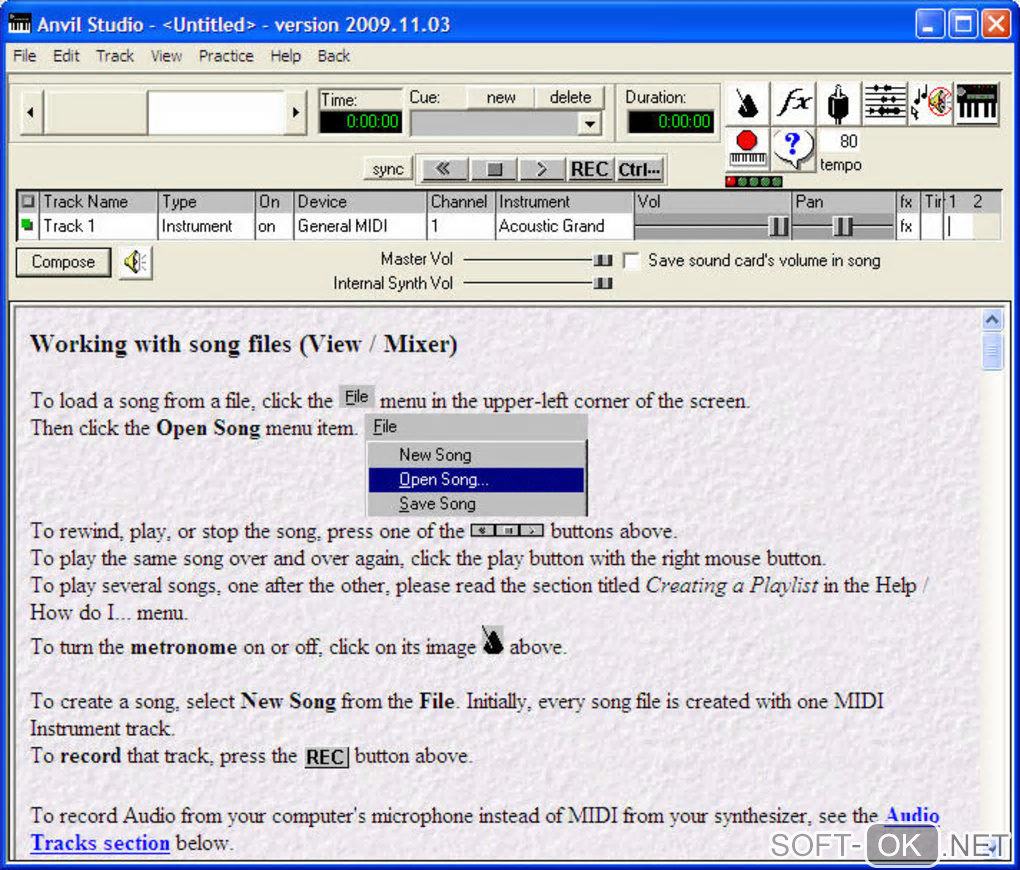Click the muted notes speaker icon
Screen dimensions: 1020x870
[x=930, y=104]
